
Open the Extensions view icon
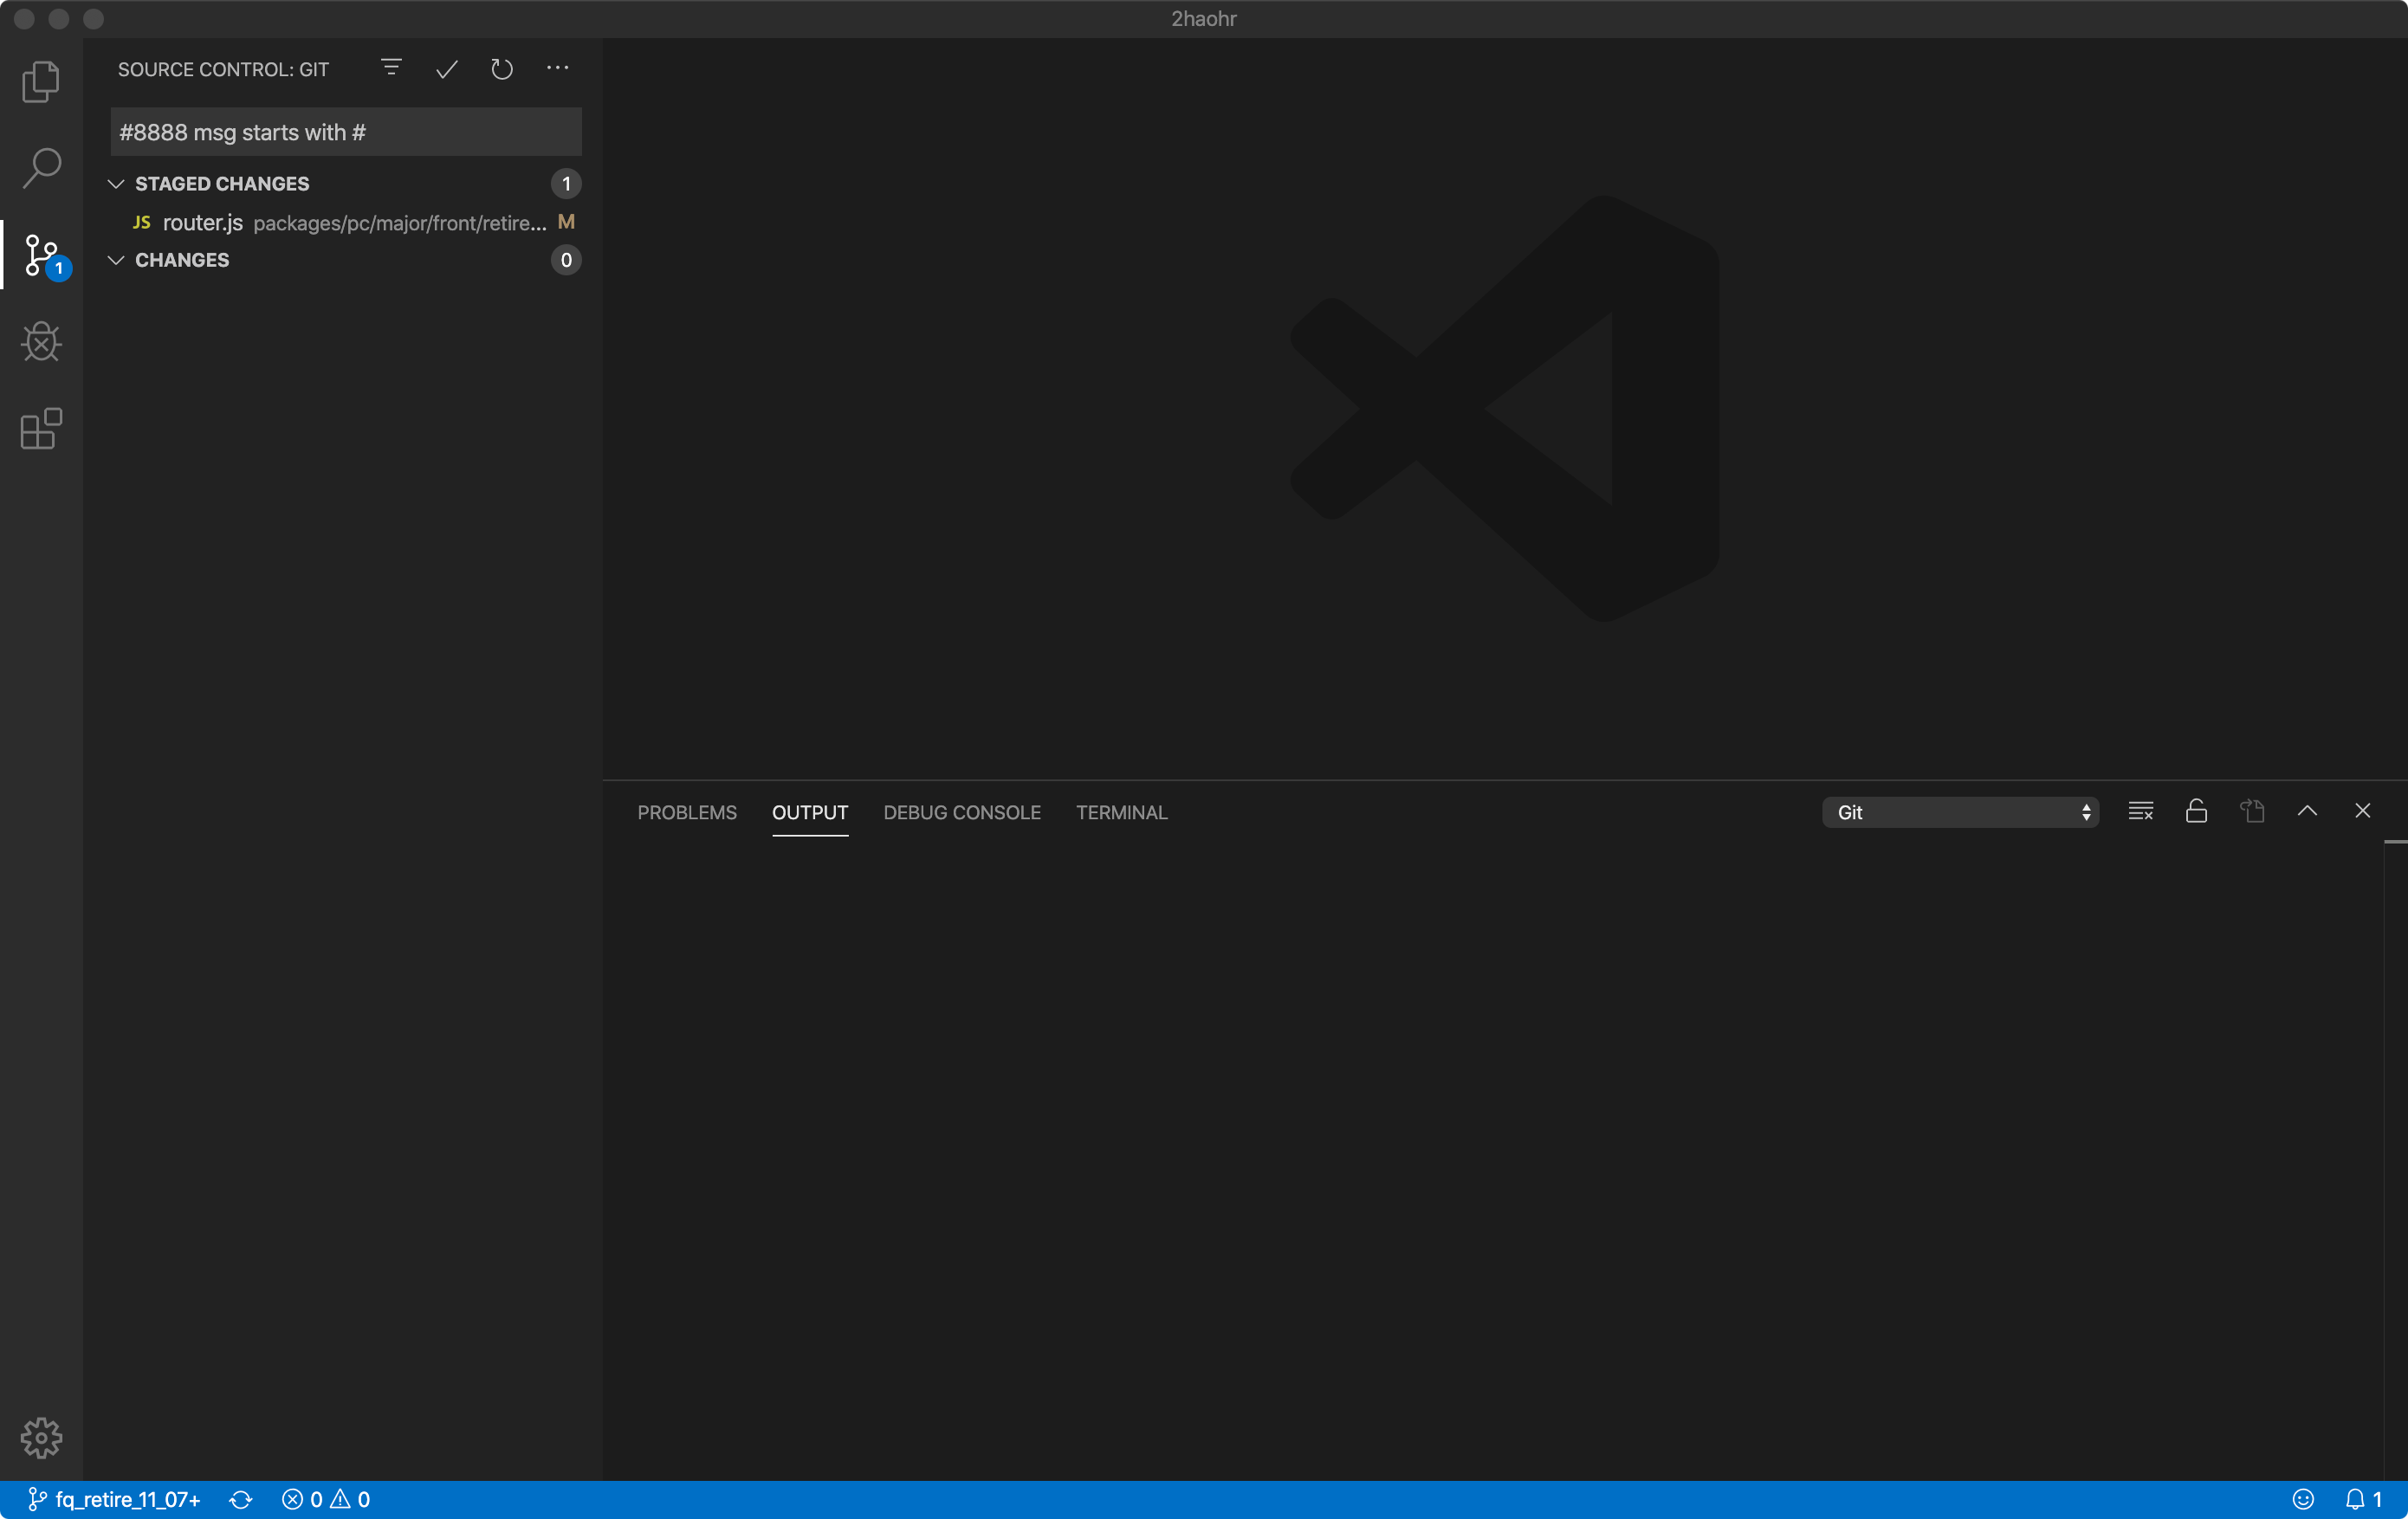point(41,429)
